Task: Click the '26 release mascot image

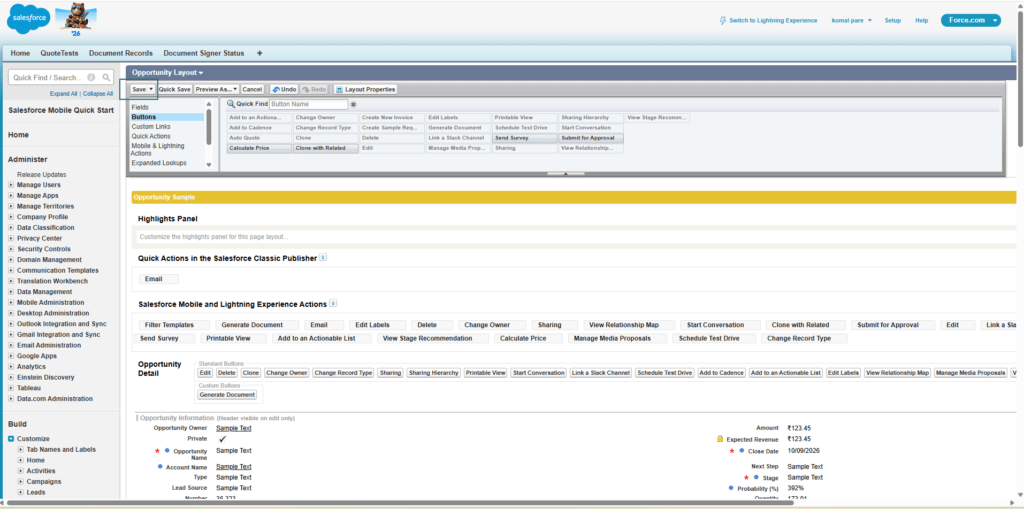Action: pyautogui.click(x=76, y=21)
